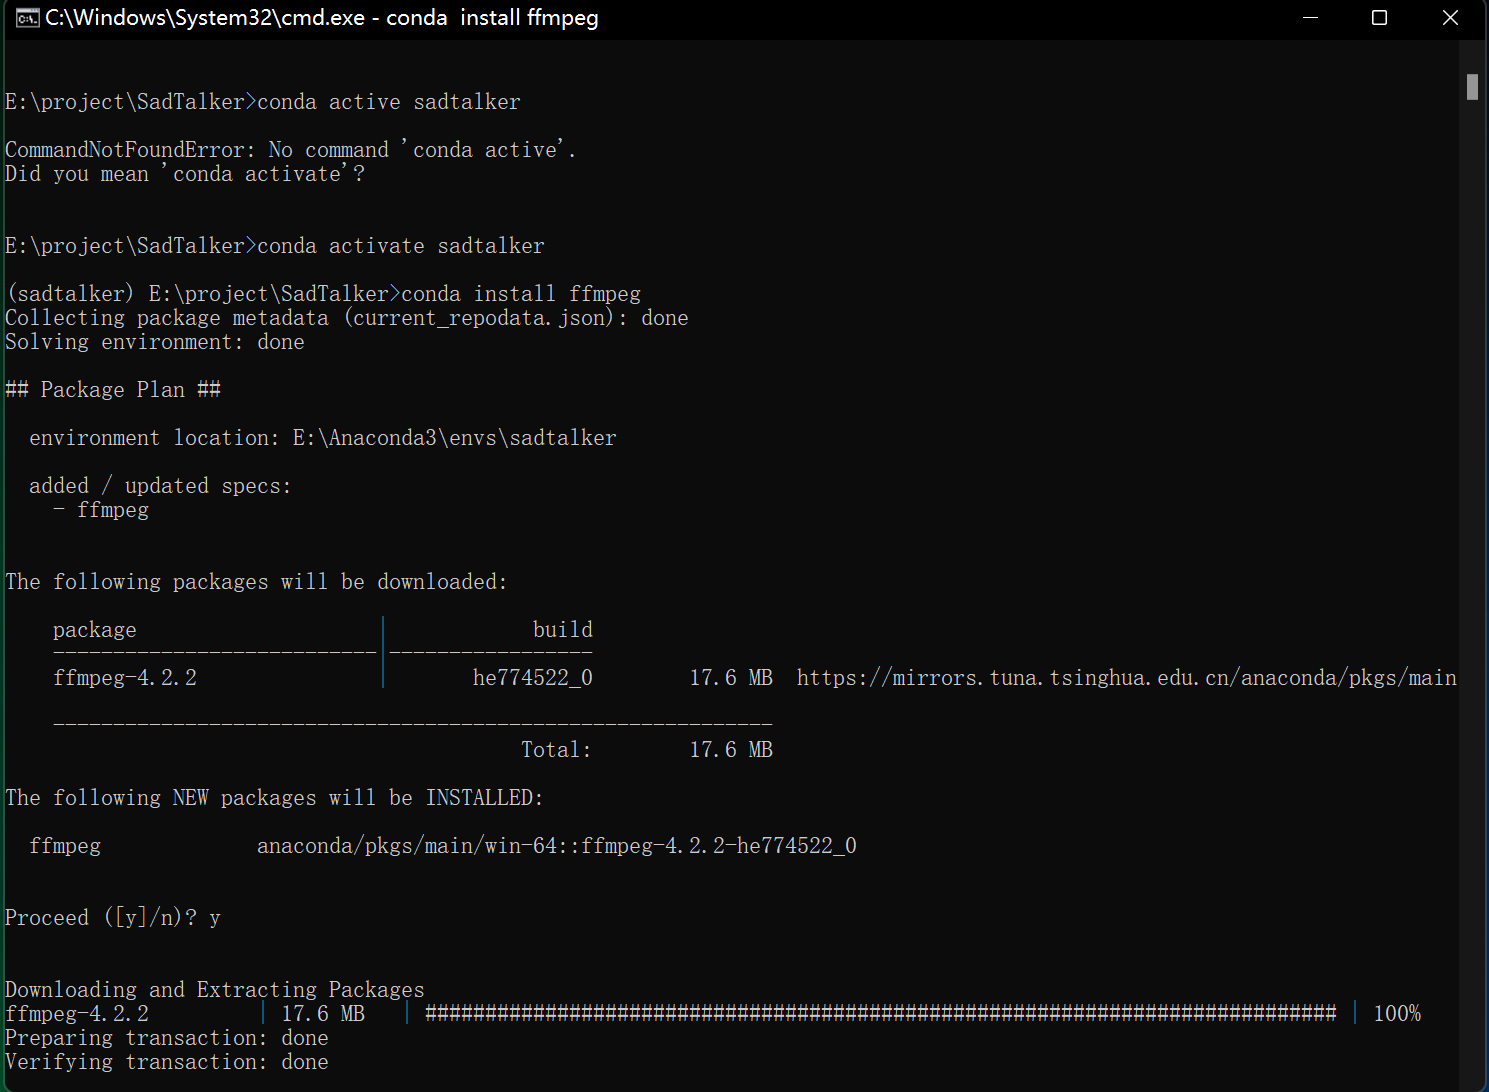Open the cmd.exe system menu icon
The image size is (1489, 1092).
point(26,18)
